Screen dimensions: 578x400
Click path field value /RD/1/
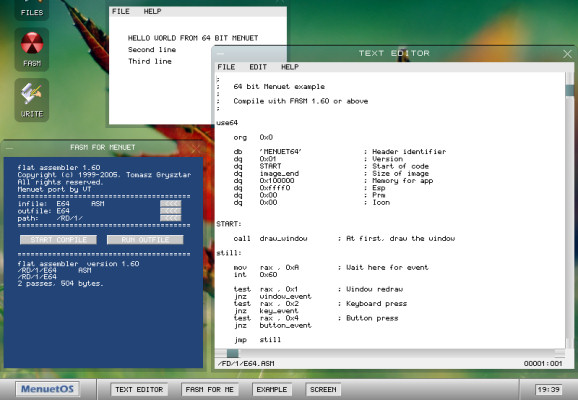pos(69,218)
